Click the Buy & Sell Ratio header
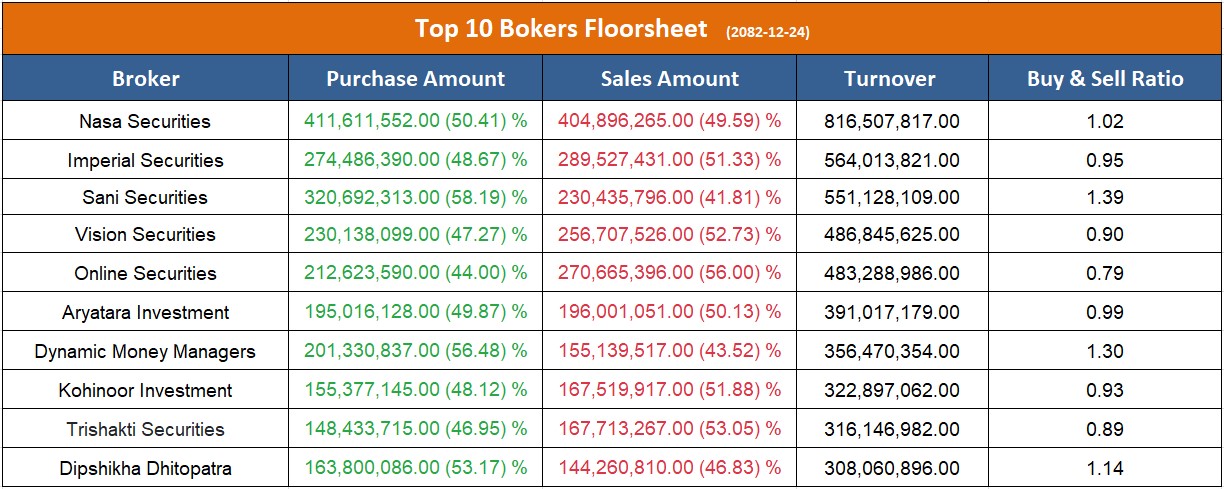The image size is (1224, 489). [x=1105, y=79]
